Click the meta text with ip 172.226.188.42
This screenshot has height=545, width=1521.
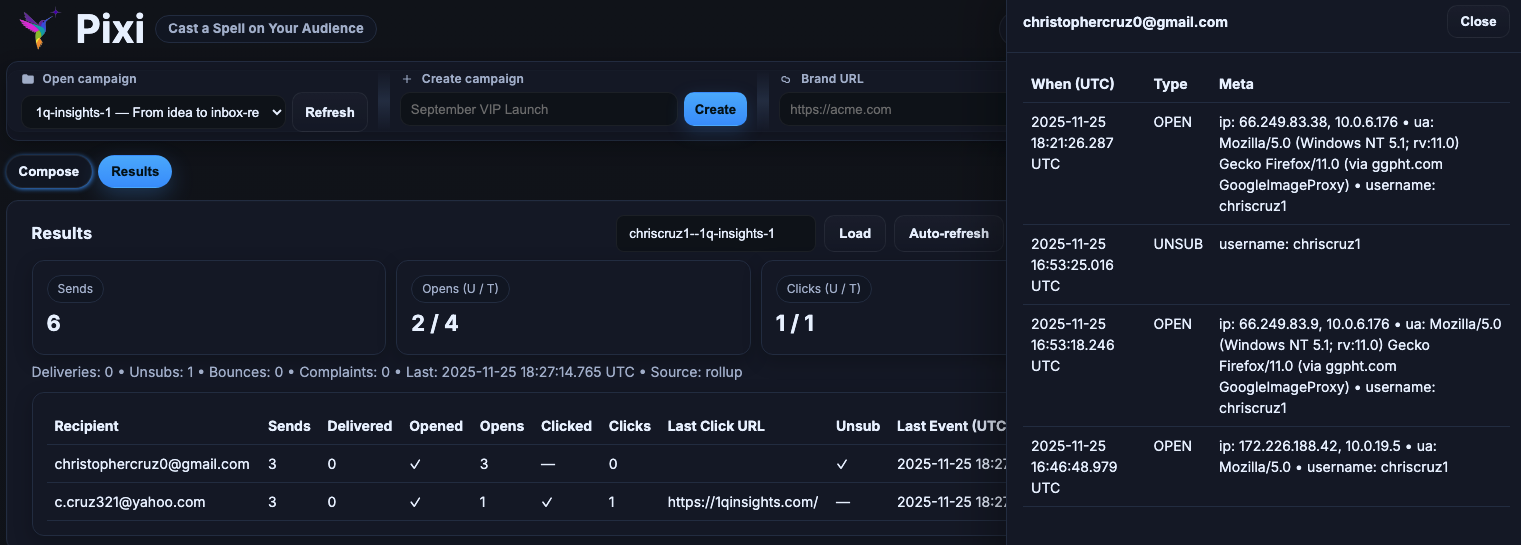click(1333, 457)
